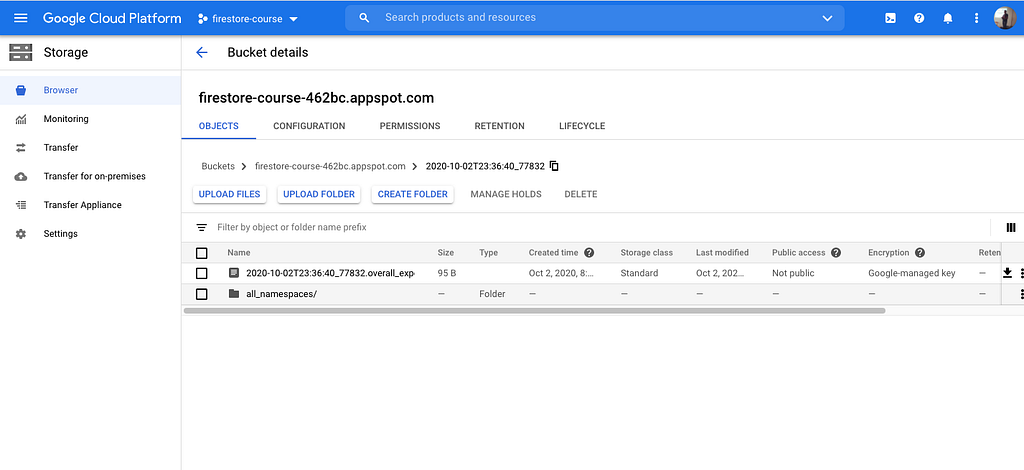Click the '95 B' size cell

(x=447, y=273)
